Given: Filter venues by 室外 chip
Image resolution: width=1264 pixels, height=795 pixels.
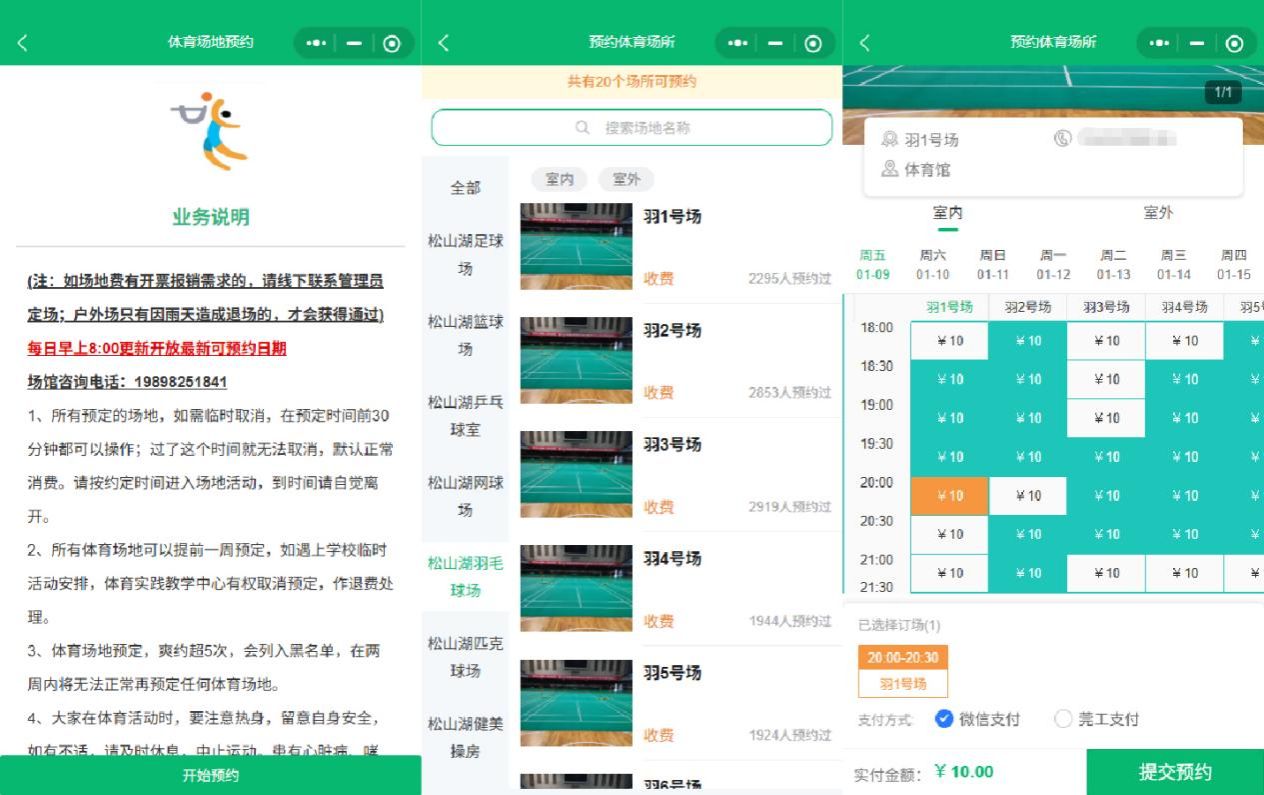Looking at the screenshot, I should pos(626,179).
